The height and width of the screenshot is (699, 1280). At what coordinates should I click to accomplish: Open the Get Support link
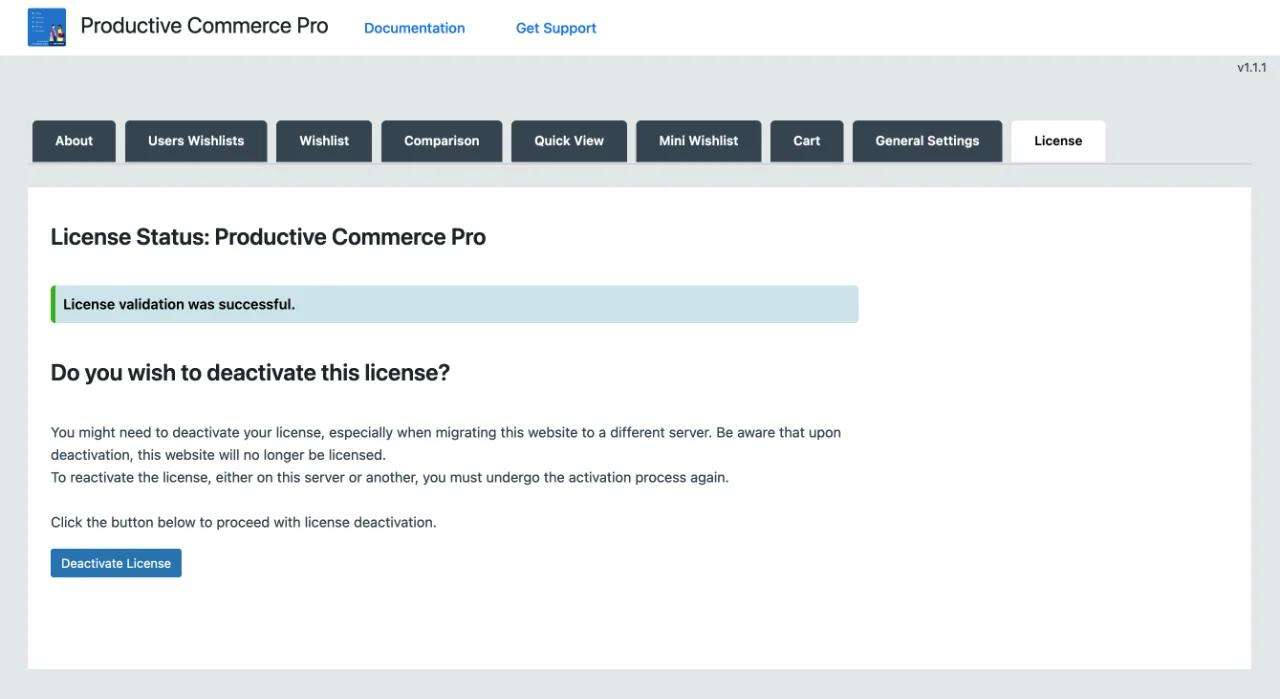coord(556,28)
